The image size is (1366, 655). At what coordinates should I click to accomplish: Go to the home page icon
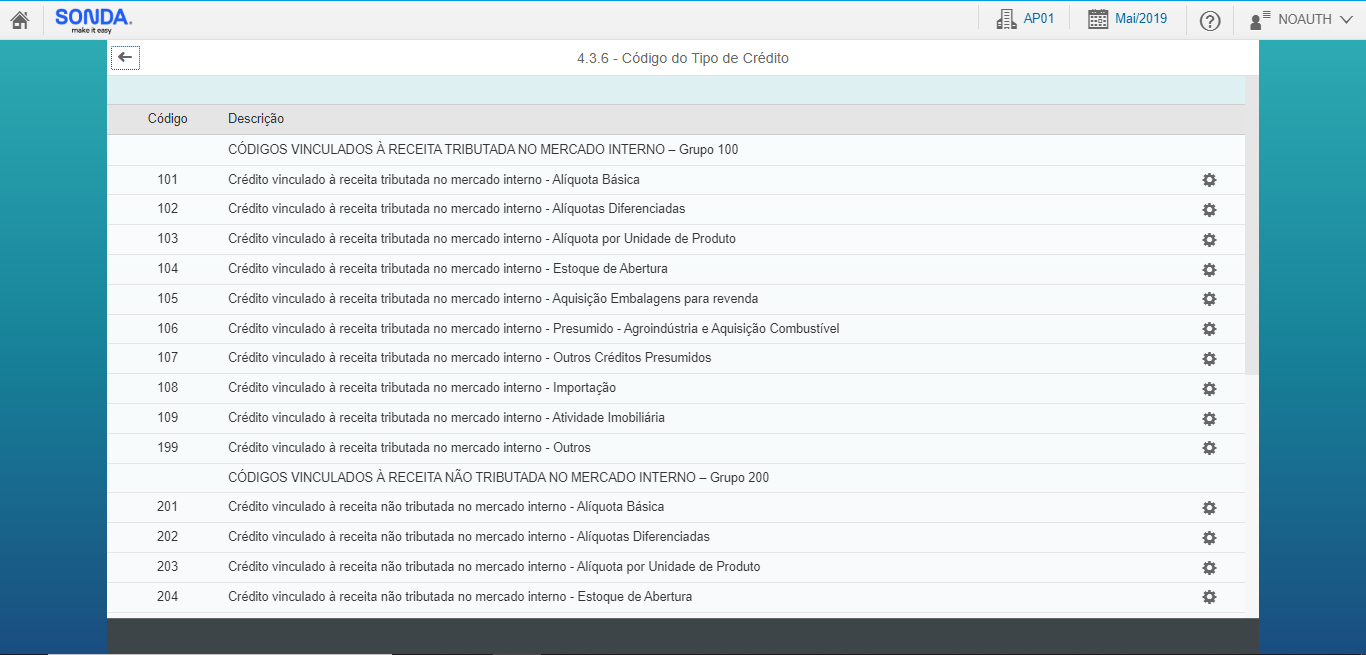(20, 20)
